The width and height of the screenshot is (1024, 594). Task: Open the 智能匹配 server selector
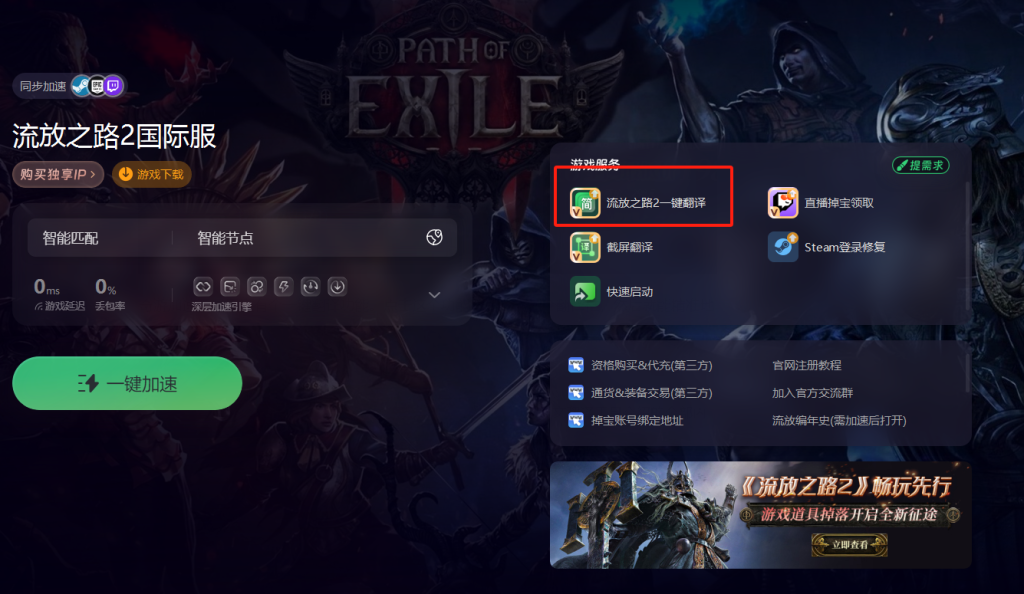[x=71, y=238]
